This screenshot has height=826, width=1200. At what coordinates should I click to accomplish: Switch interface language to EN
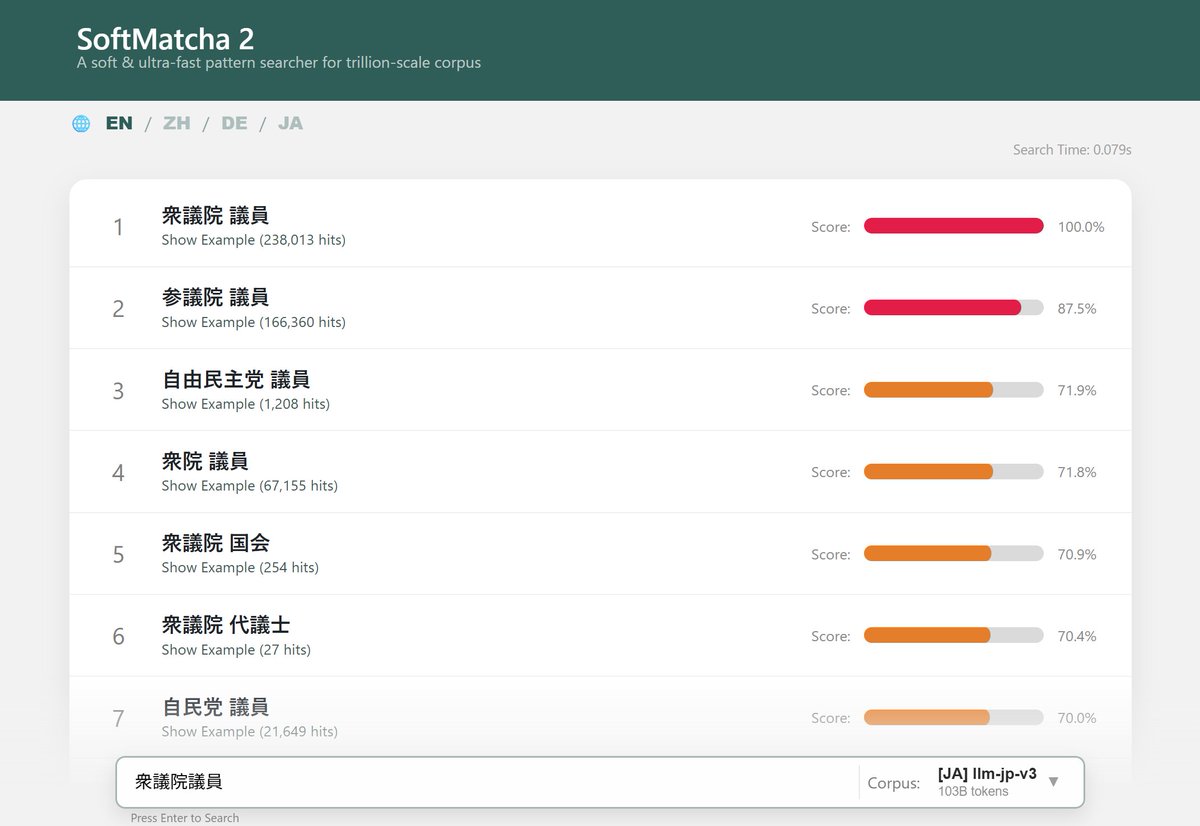click(x=119, y=124)
